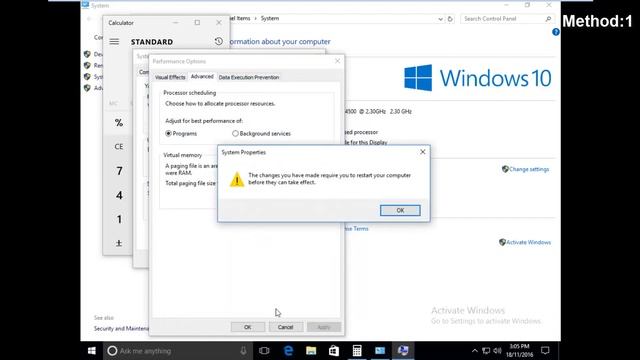Close the Performance Options window

tap(337, 61)
